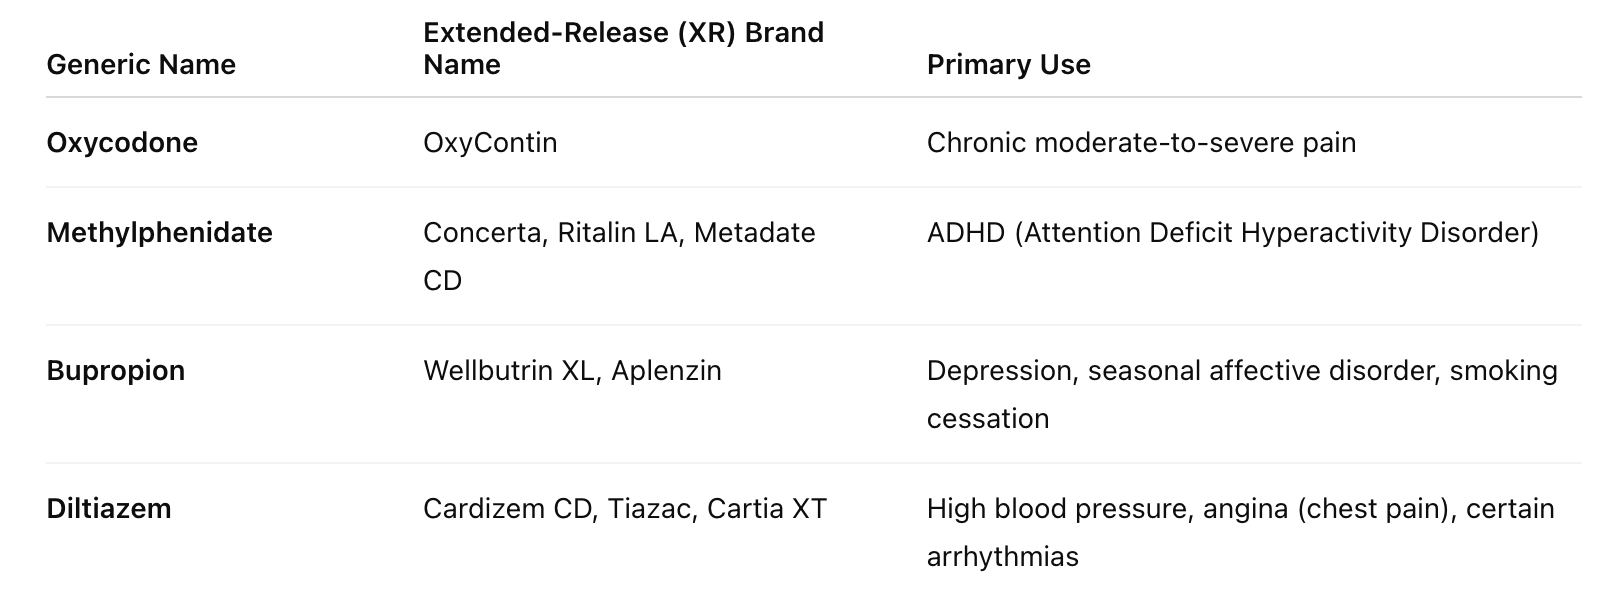Image resolution: width=1598 pixels, height=604 pixels.
Task: Click the Primary Use column header
Action: [x=1008, y=65]
